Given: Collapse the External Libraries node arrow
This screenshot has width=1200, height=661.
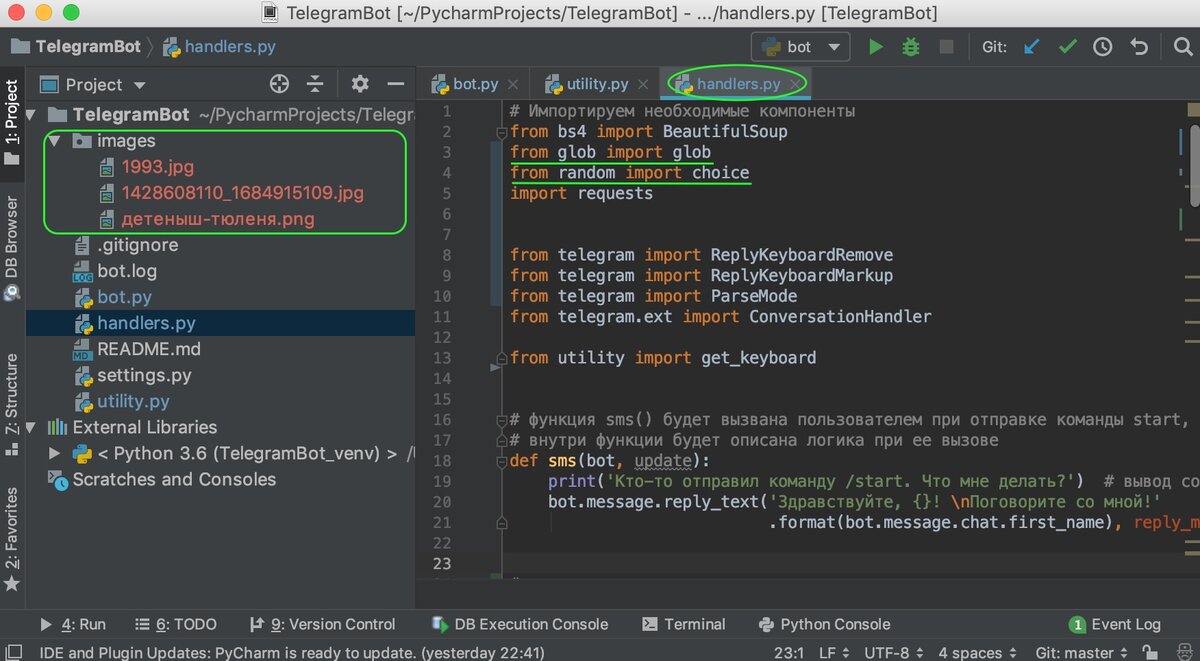Looking at the screenshot, I should (32, 427).
